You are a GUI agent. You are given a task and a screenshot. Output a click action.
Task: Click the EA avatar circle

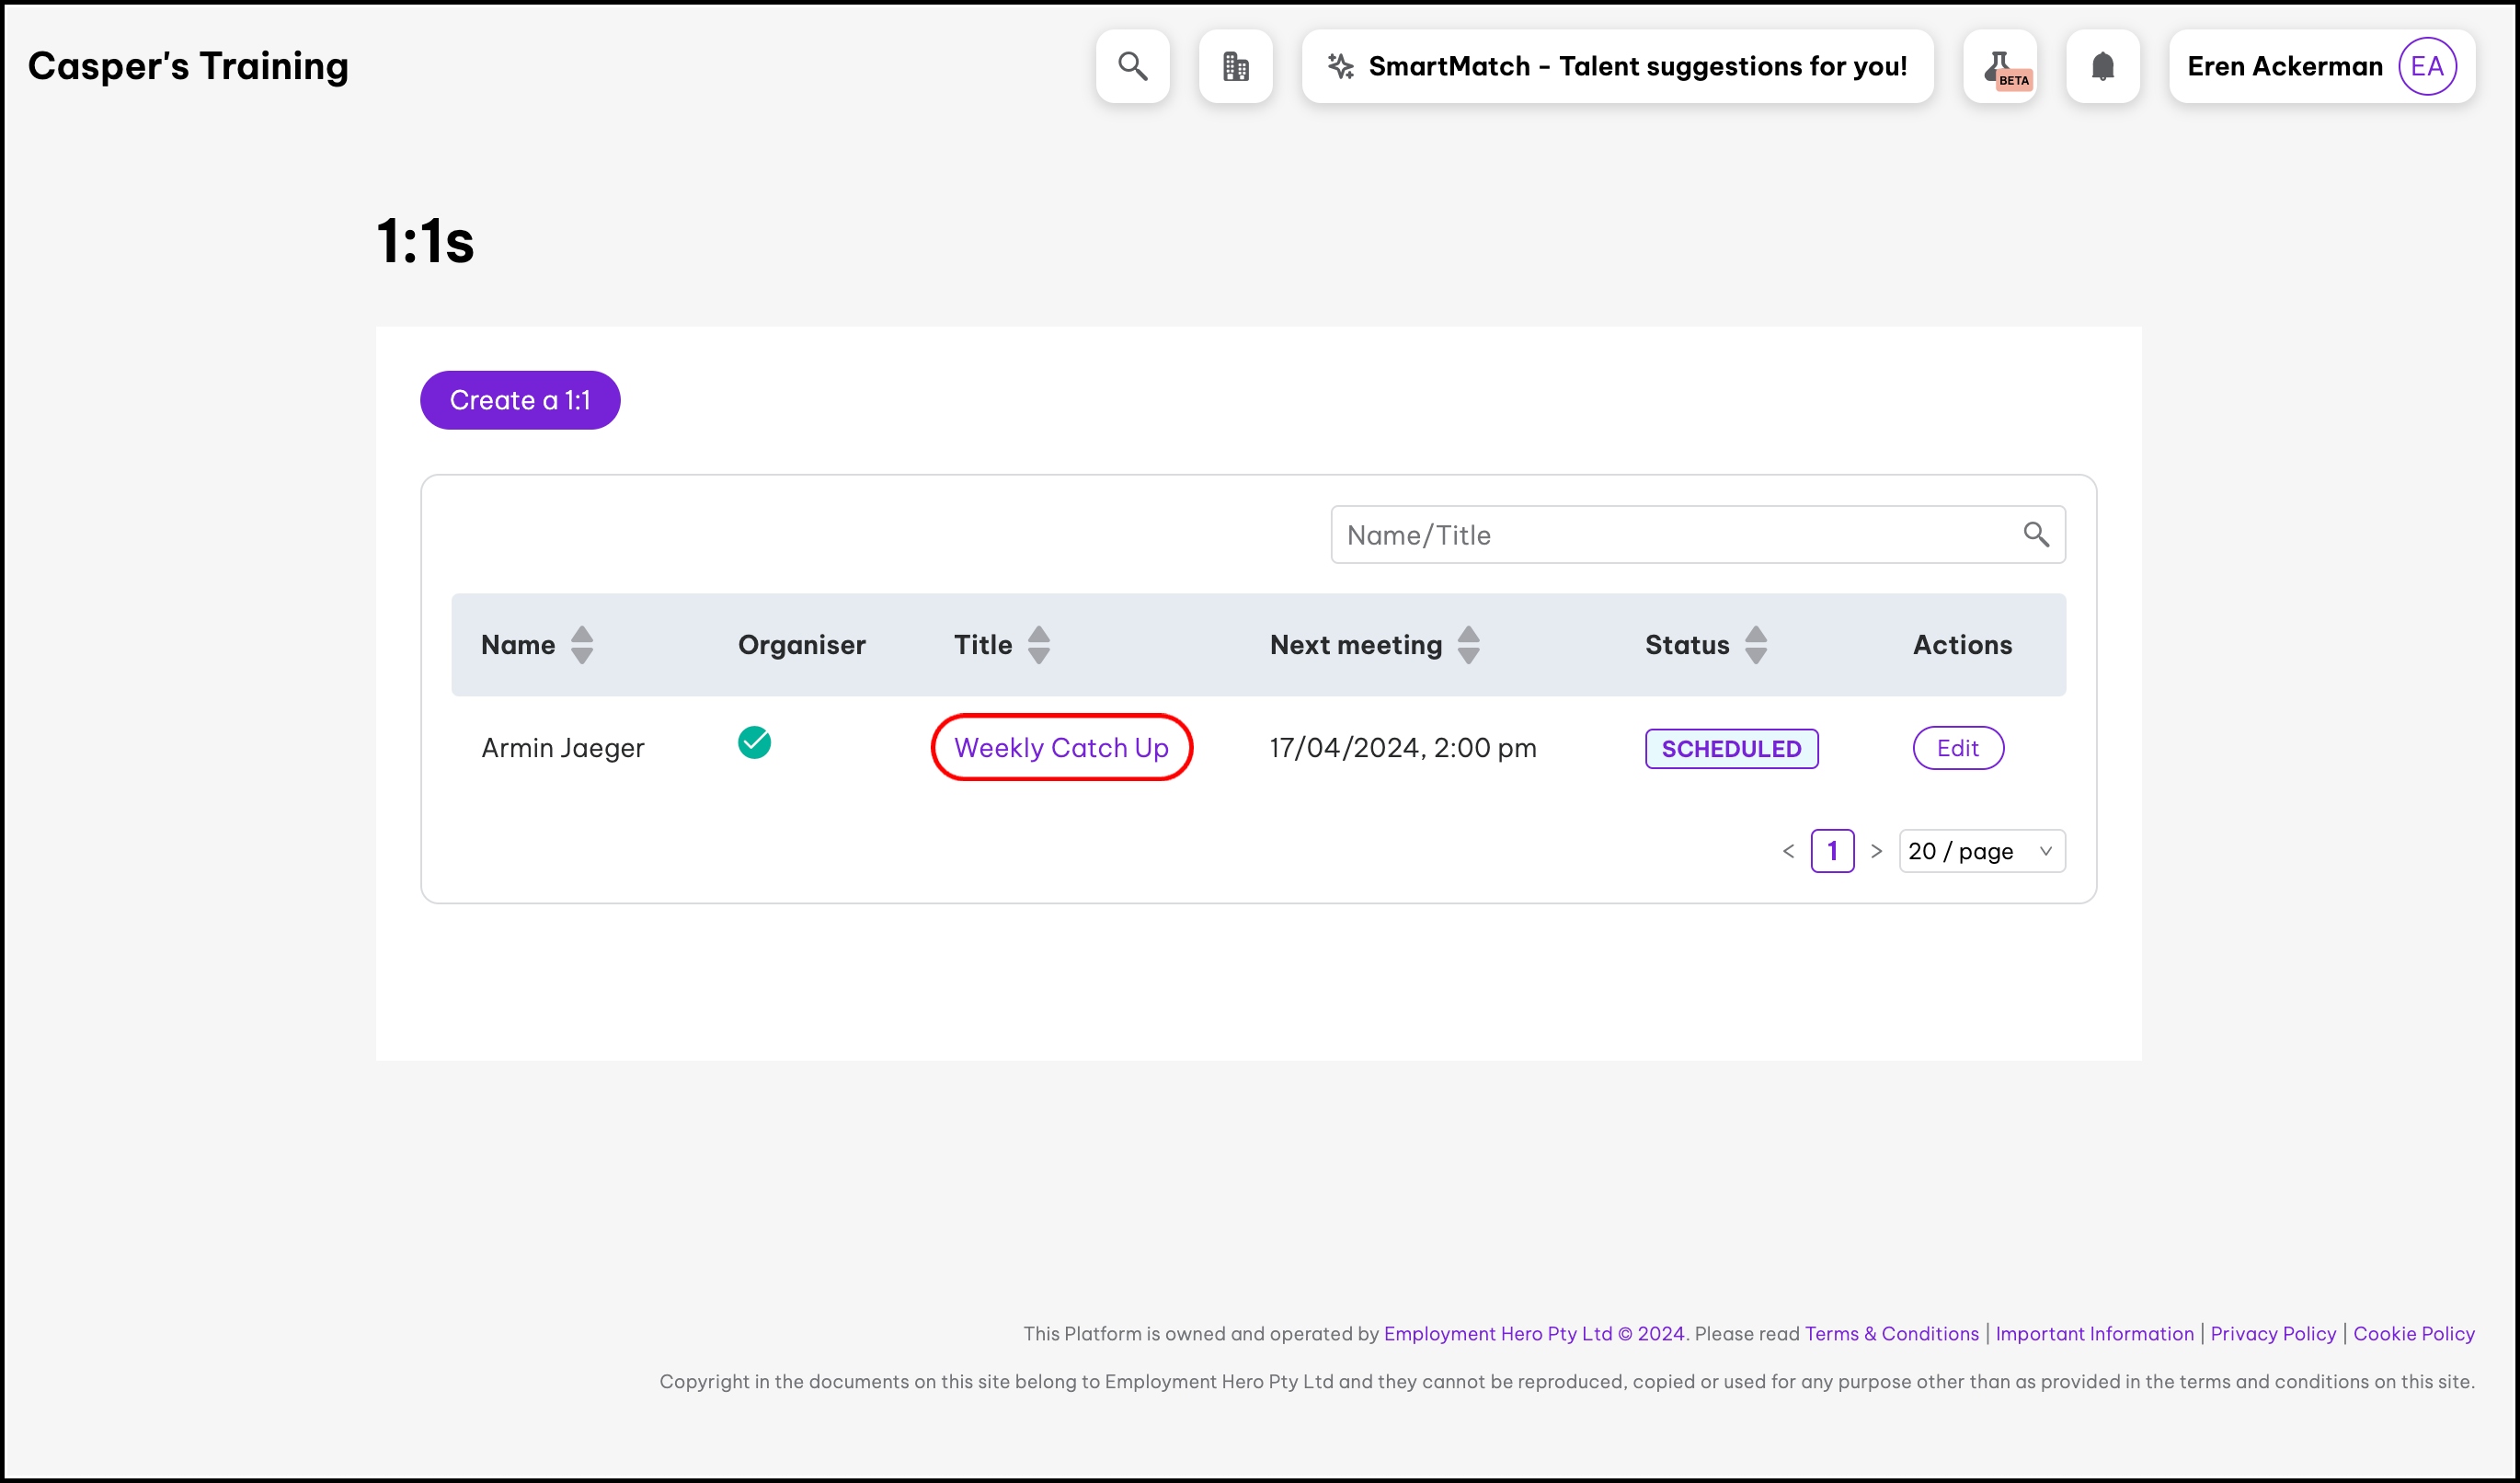[2427, 66]
